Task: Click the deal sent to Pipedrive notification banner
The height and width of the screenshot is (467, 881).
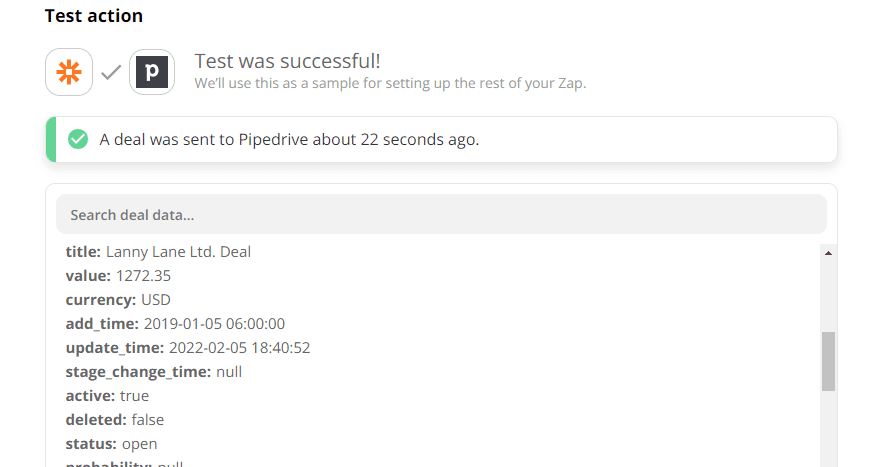Action: pyautogui.click(x=441, y=139)
